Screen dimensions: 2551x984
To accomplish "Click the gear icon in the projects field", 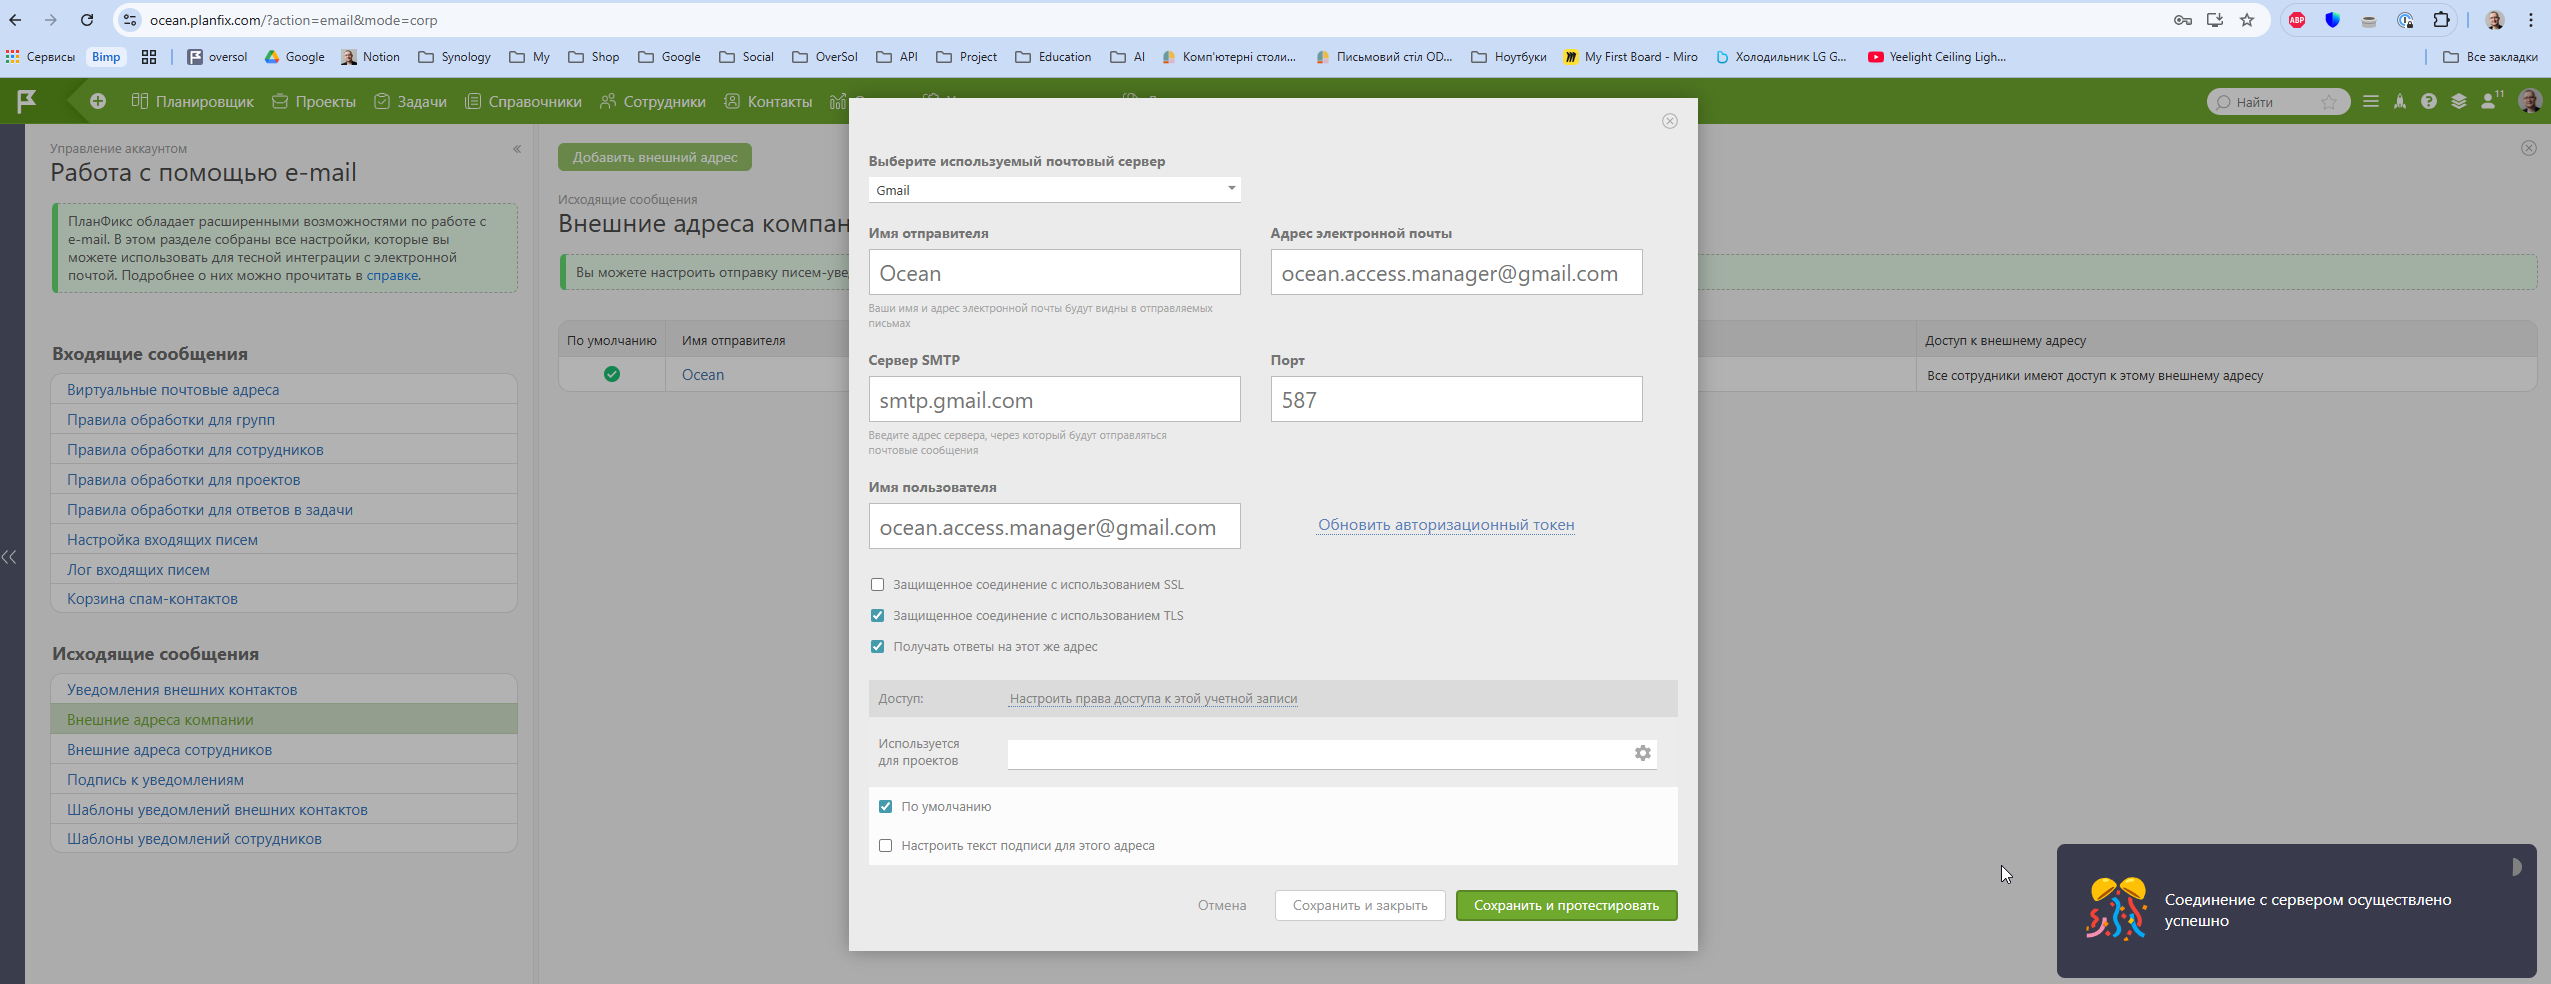I will coord(1642,753).
